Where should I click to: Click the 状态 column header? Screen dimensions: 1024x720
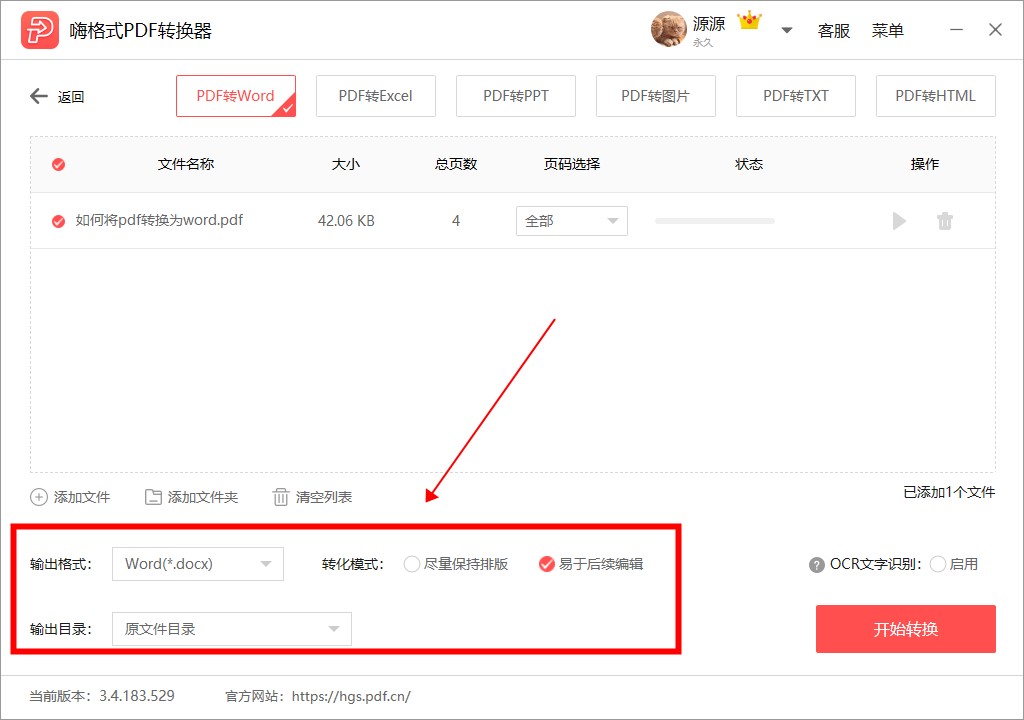tap(749, 164)
